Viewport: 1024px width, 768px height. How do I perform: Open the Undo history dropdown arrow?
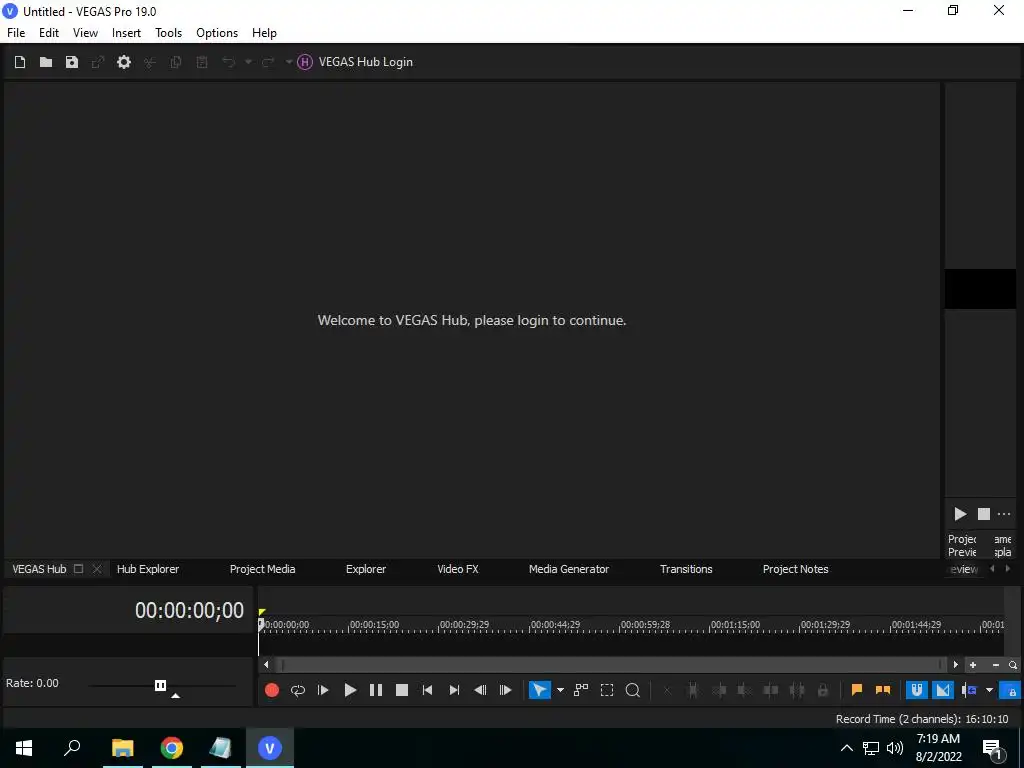coord(248,62)
